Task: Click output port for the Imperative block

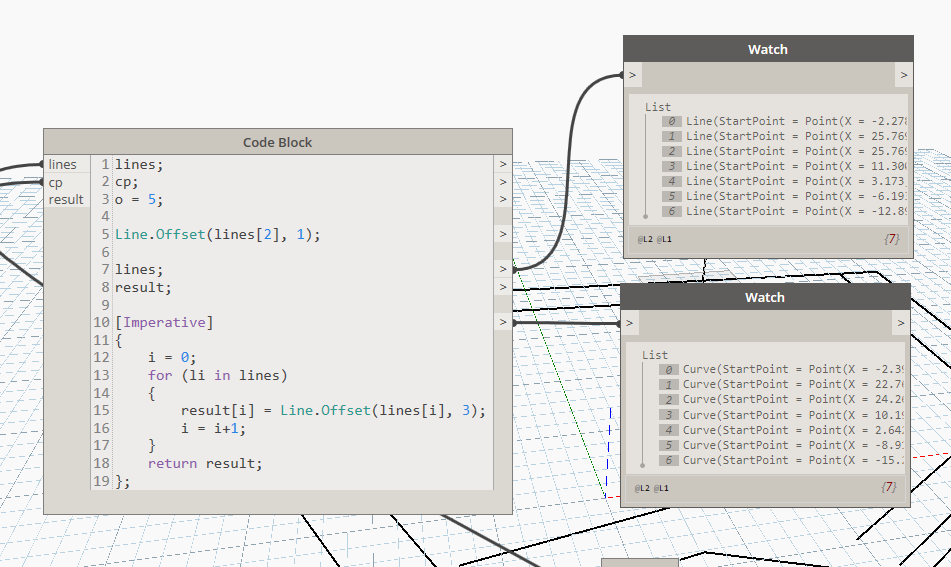Action: pos(503,322)
